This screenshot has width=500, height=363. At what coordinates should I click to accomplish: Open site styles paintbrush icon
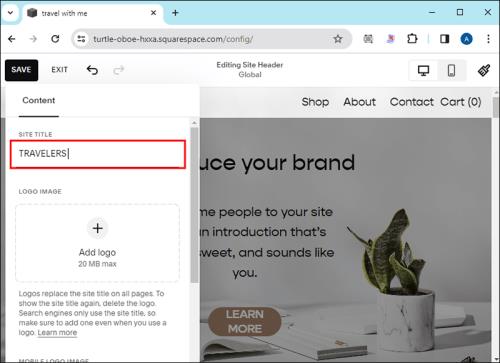coord(484,70)
